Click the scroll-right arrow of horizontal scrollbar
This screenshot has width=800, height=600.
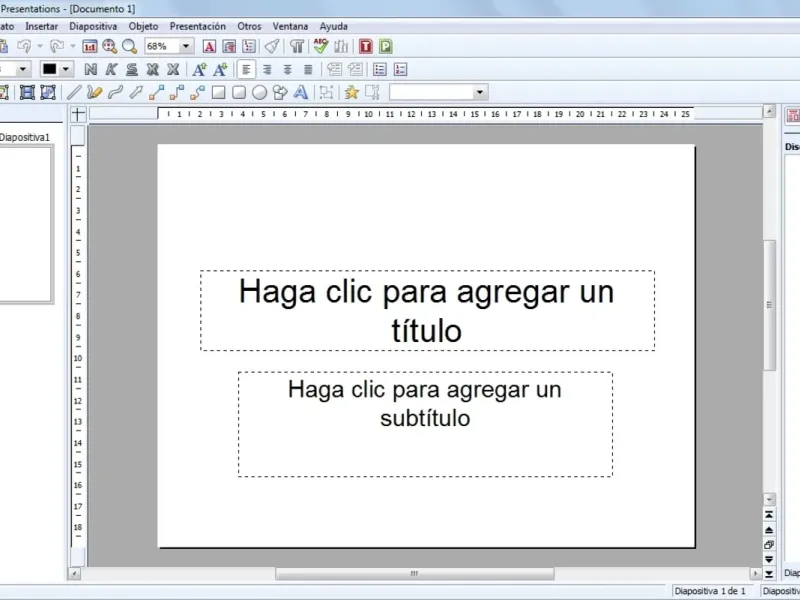(x=756, y=574)
